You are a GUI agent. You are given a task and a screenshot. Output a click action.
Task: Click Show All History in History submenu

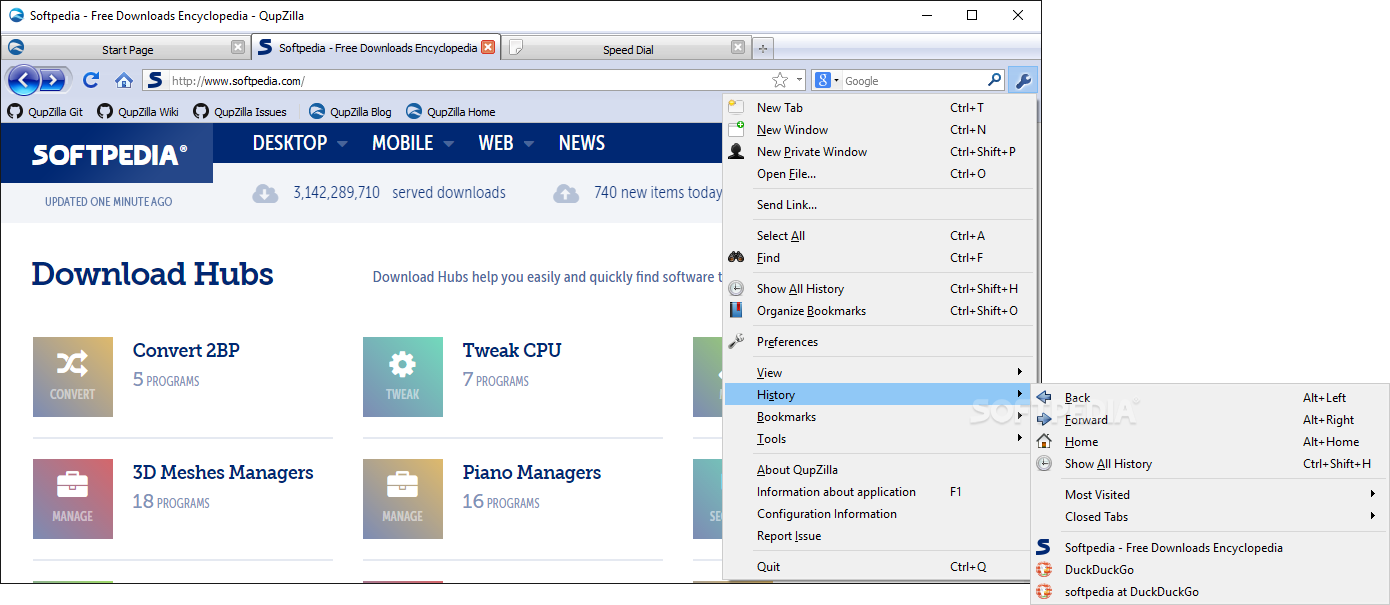pos(1209,464)
